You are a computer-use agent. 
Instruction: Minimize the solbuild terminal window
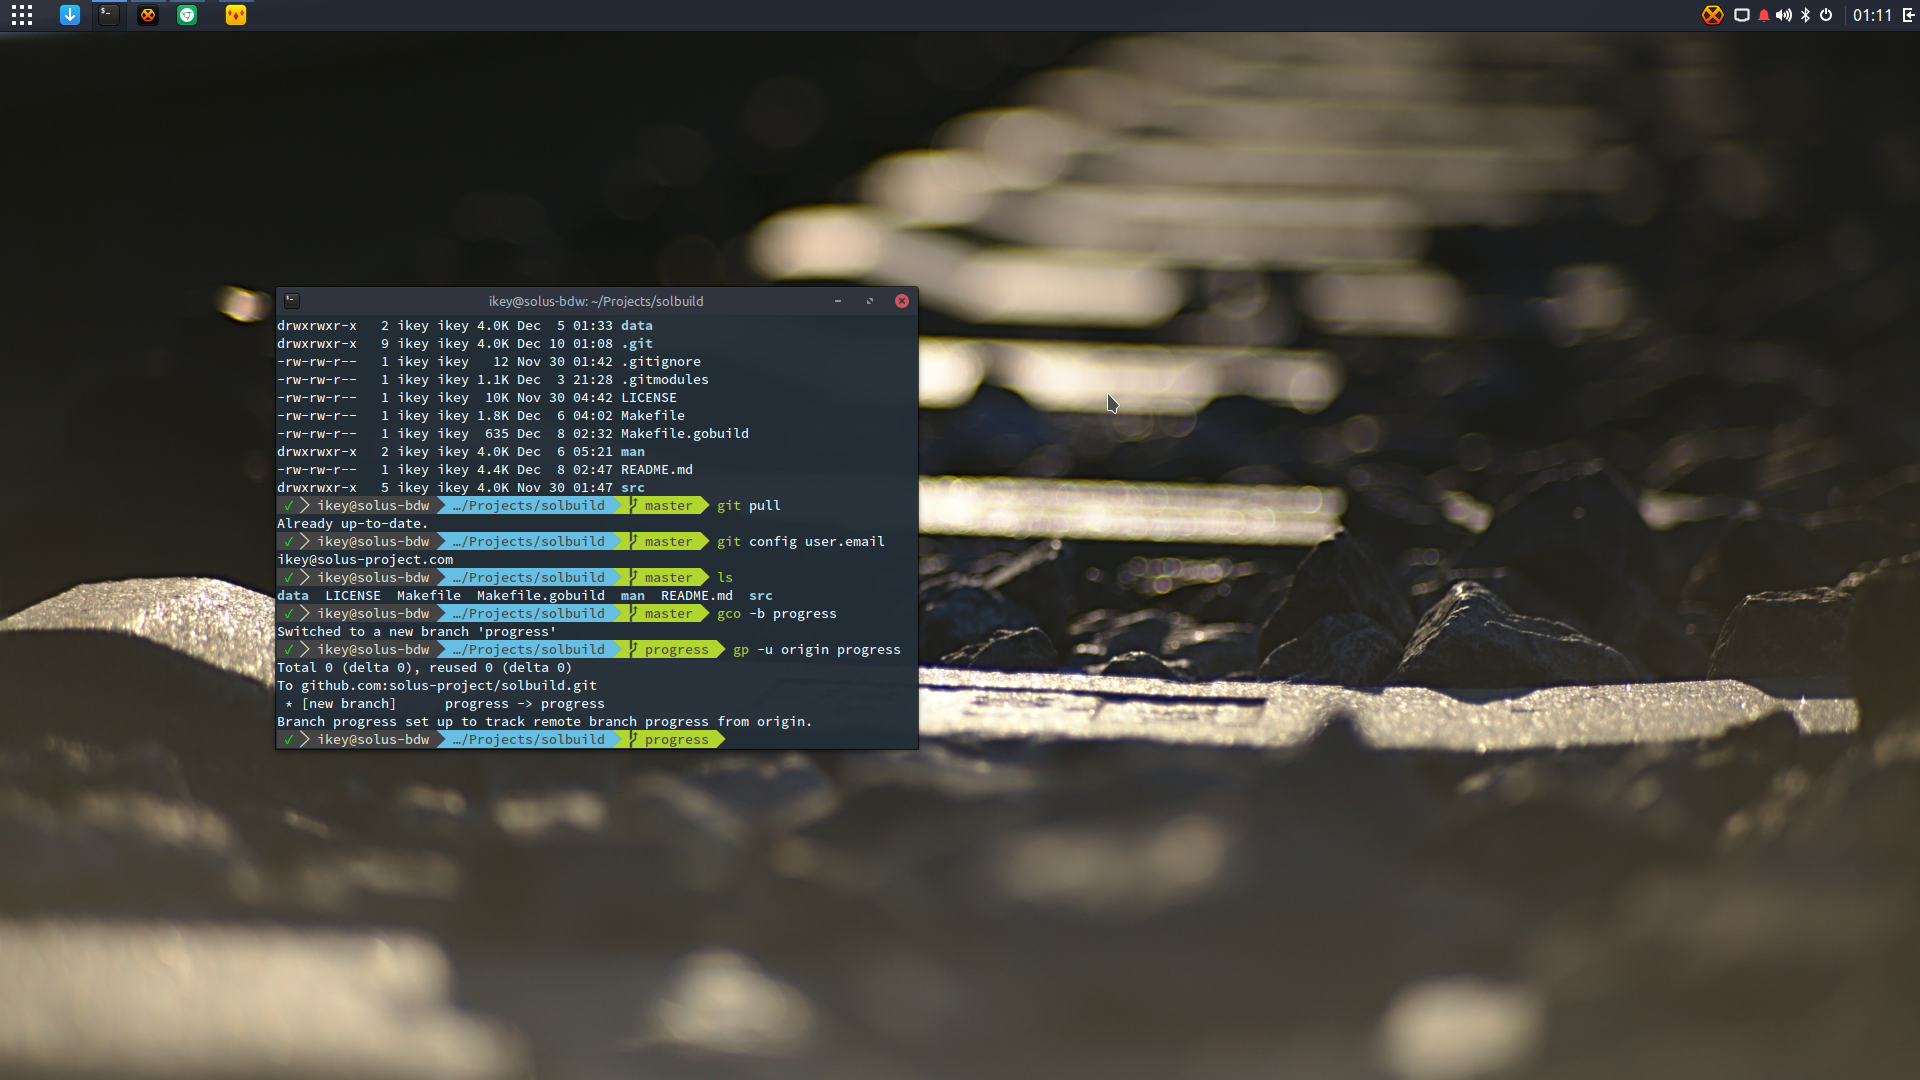coord(838,301)
